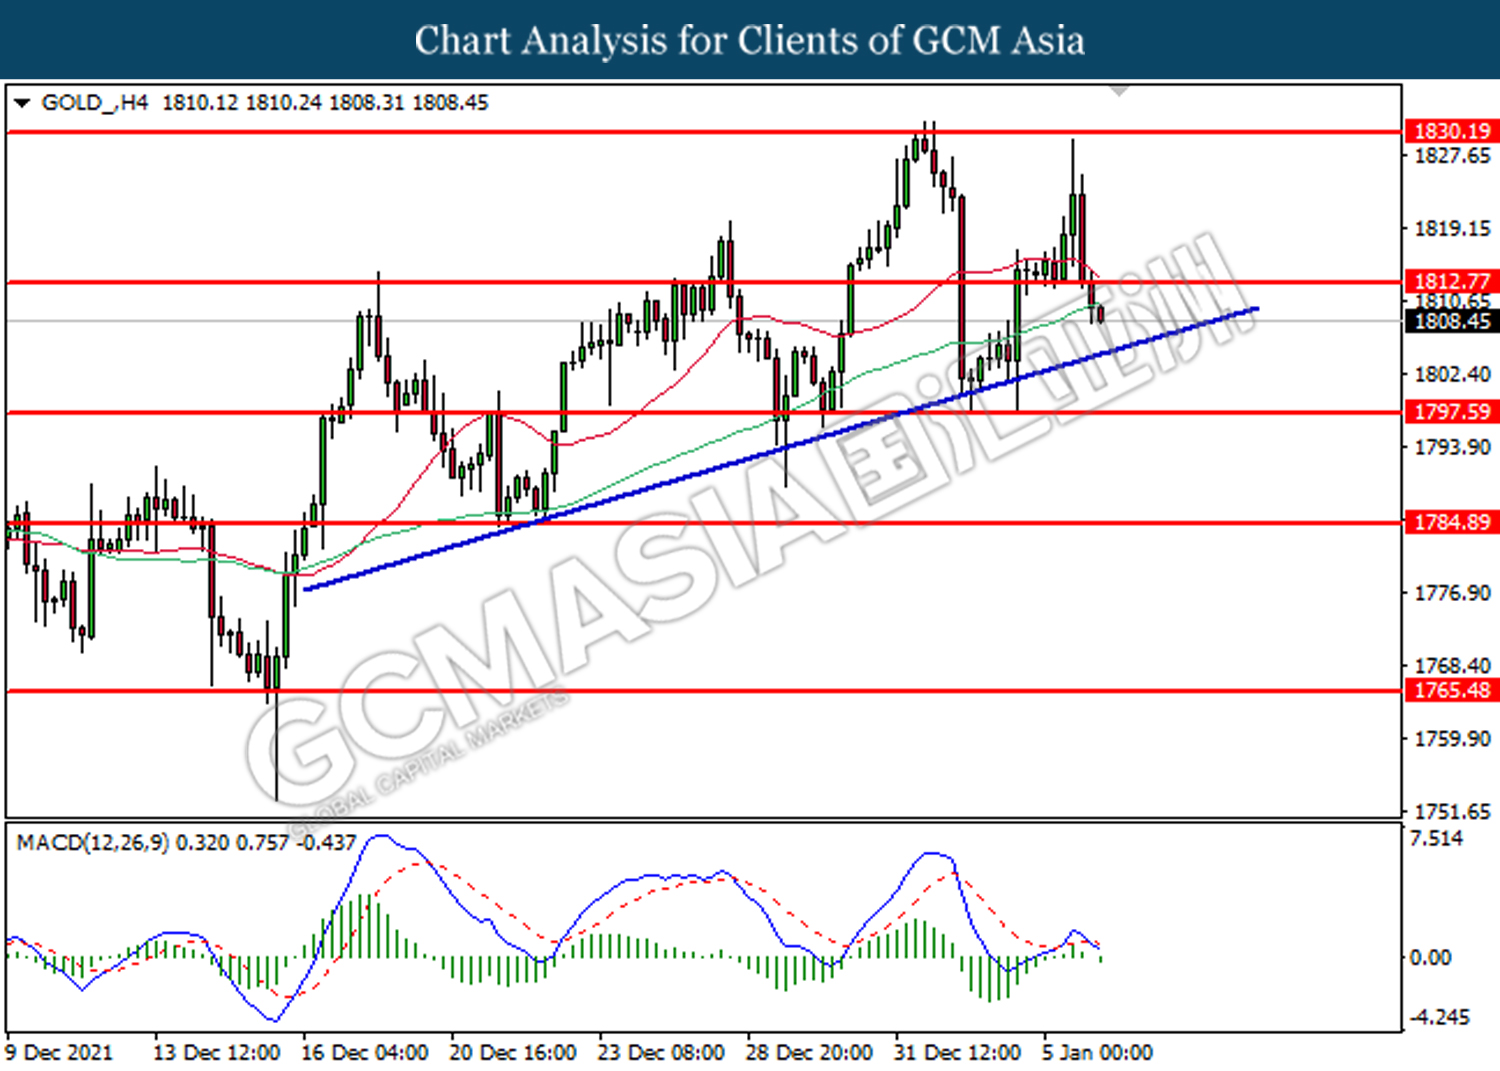Select the 1812.77 red price label

(x=1452, y=281)
